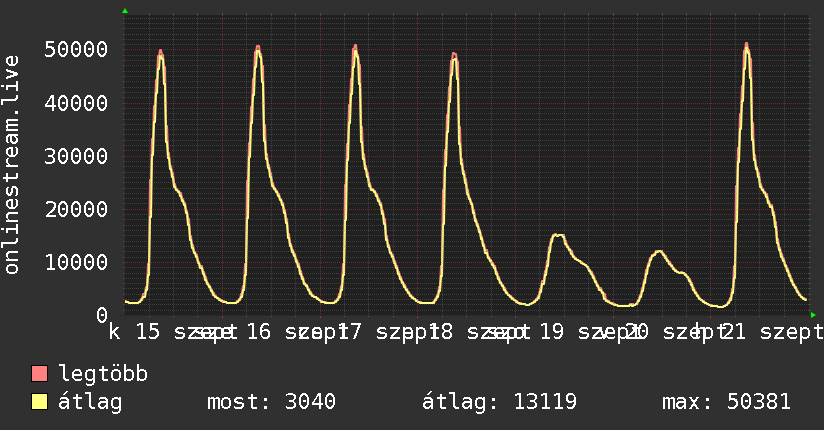824x430 pixels.
Task: Click the 'most: 3040' value
Action: tap(271, 402)
